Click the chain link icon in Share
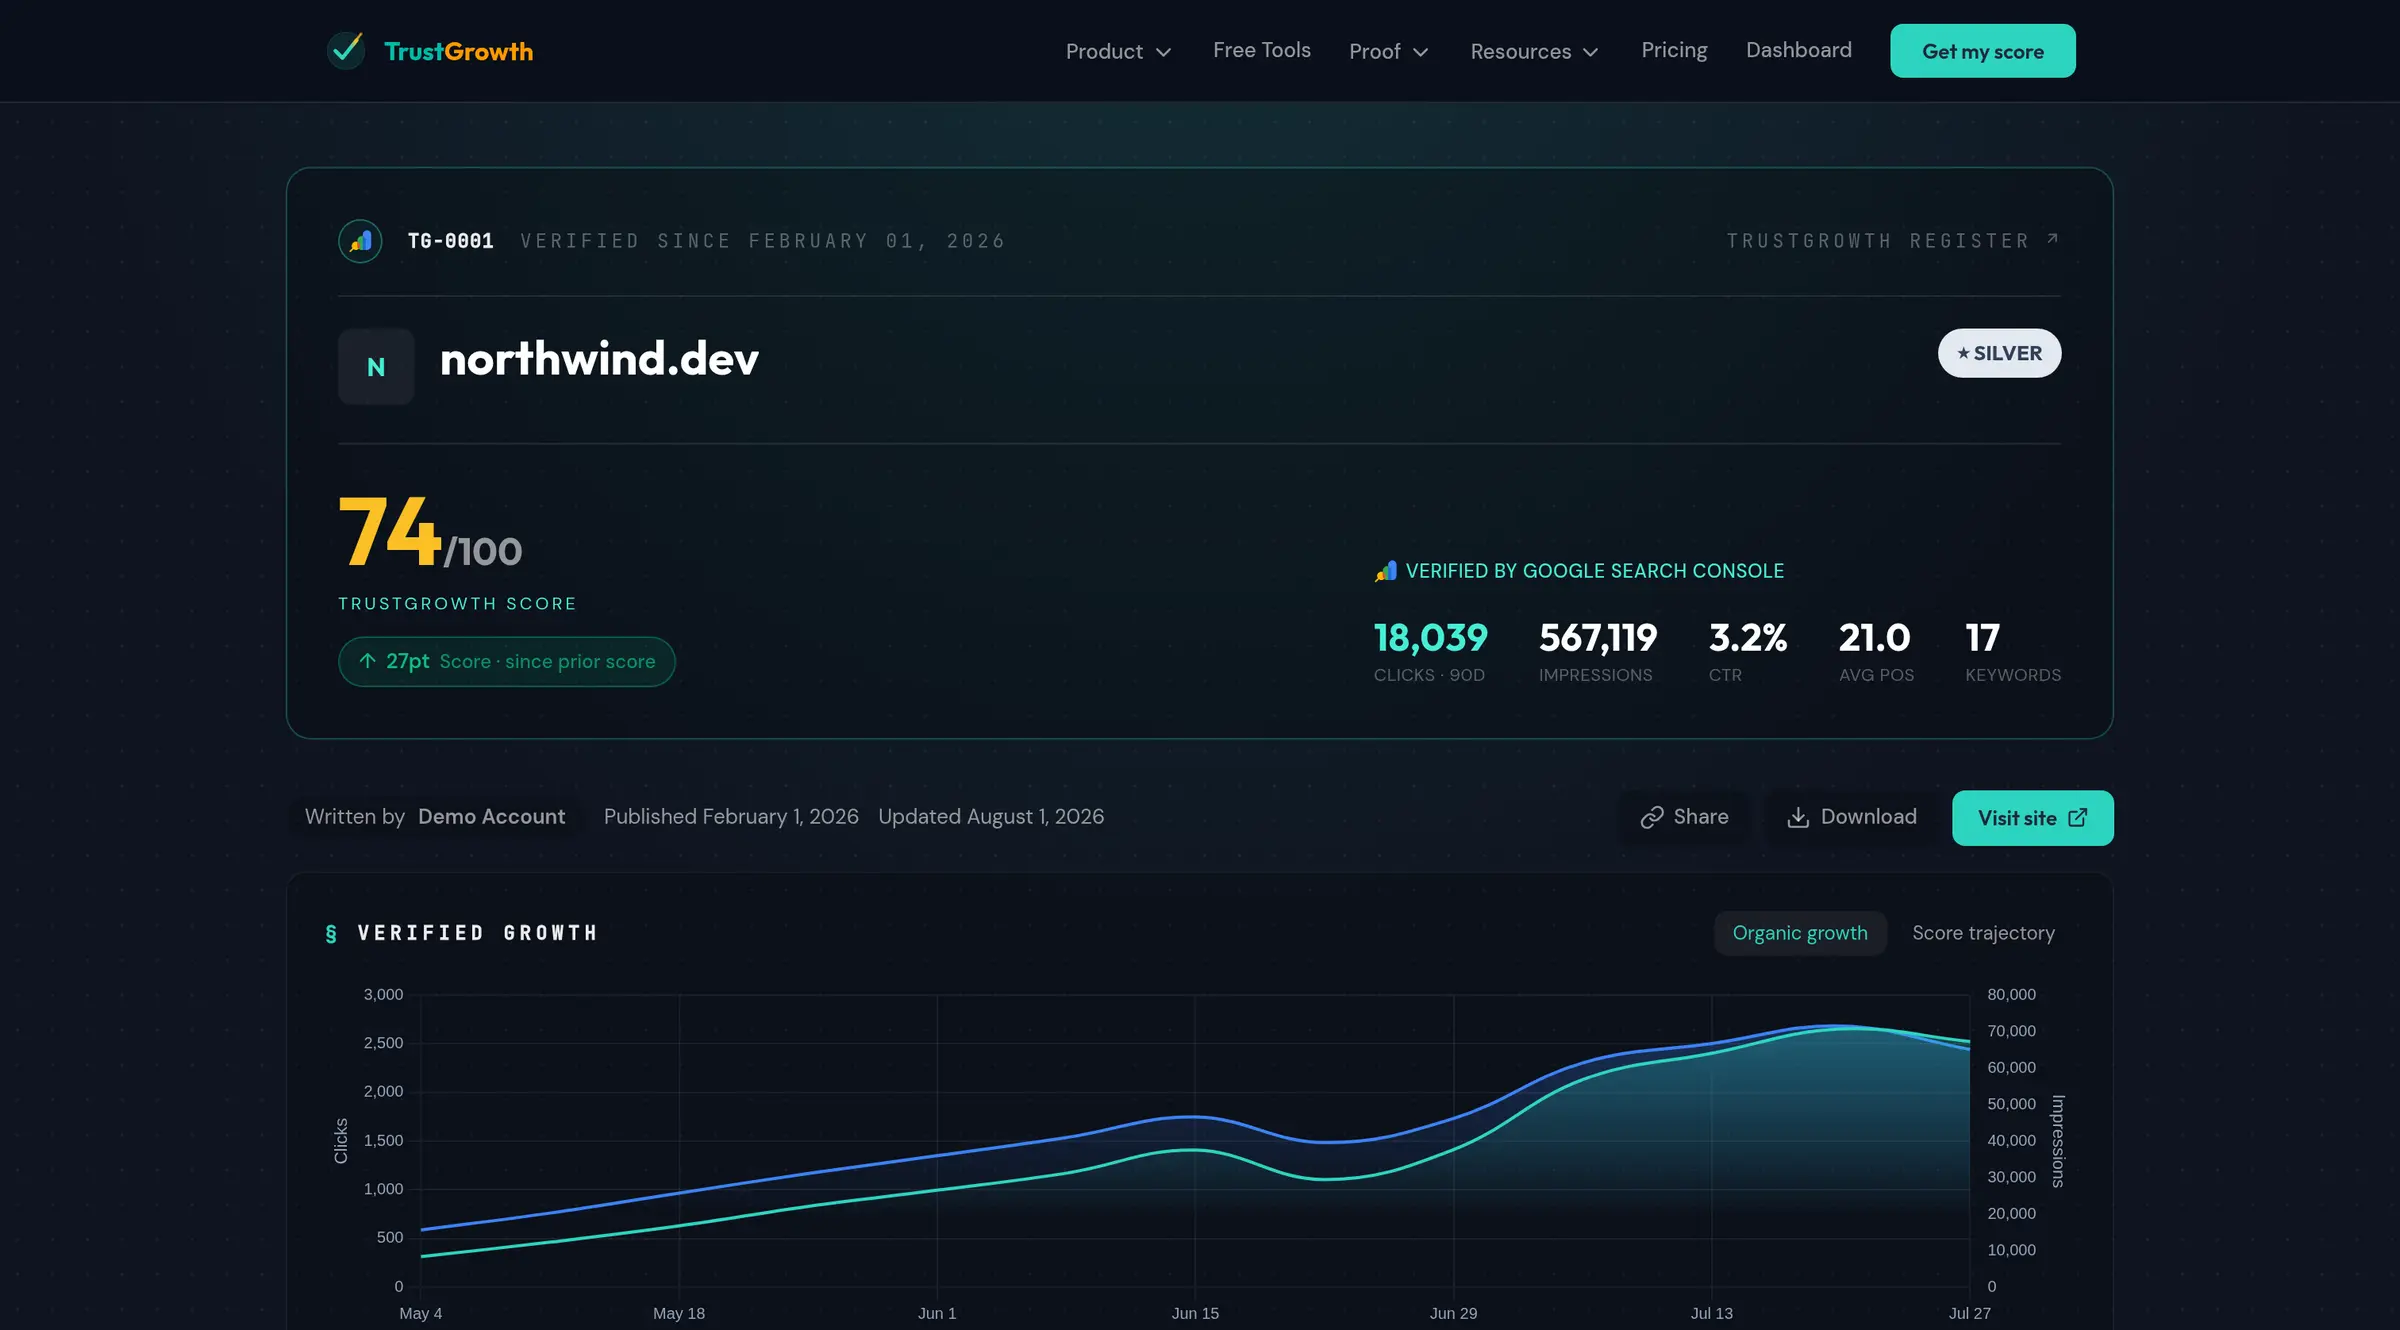 (1651, 818)
